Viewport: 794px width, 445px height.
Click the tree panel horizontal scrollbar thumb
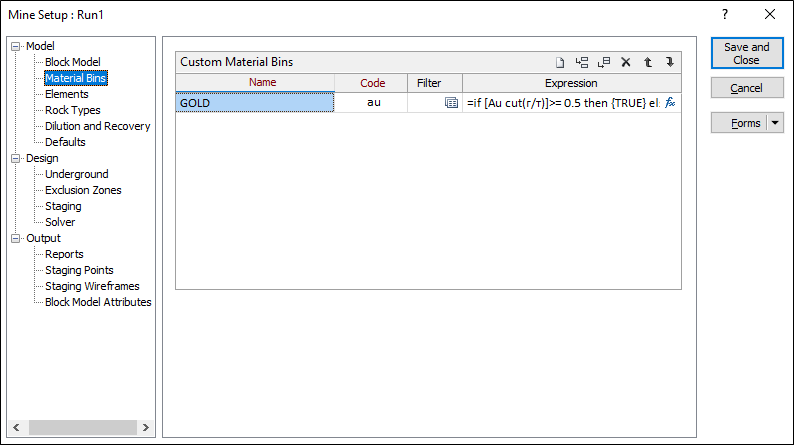pos(83,427)
